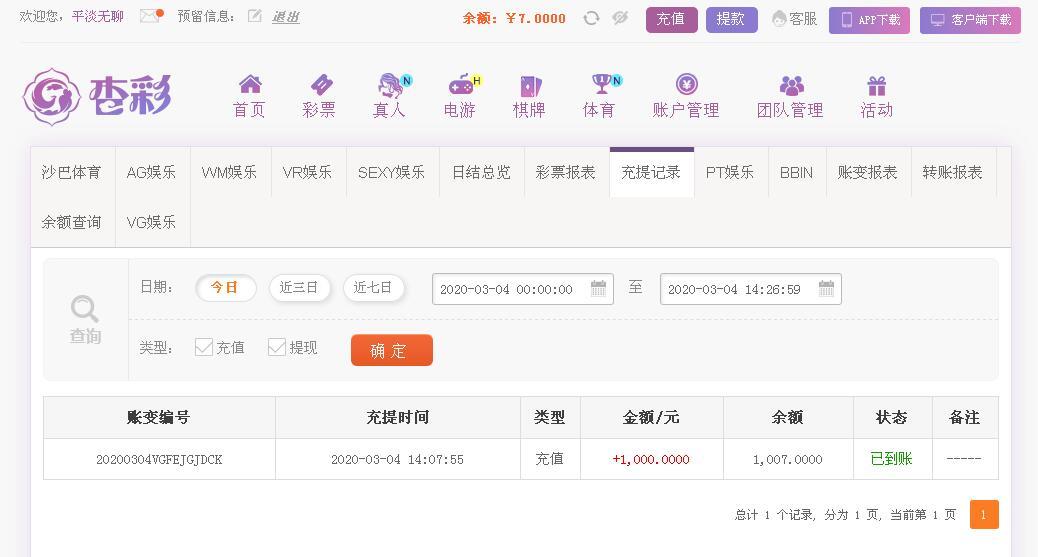Click amount +1,000.0000
This screenshot has width=1038, height=557.
point(651,459)
